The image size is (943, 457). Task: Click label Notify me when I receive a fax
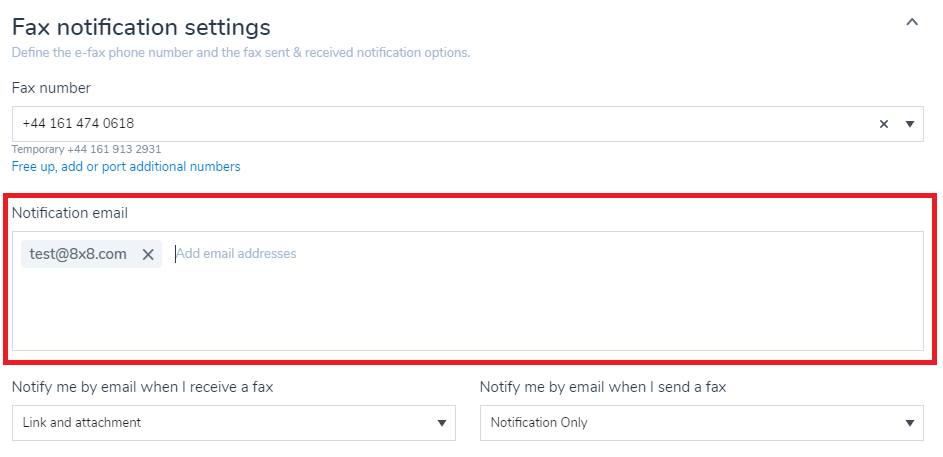(143, 387)
